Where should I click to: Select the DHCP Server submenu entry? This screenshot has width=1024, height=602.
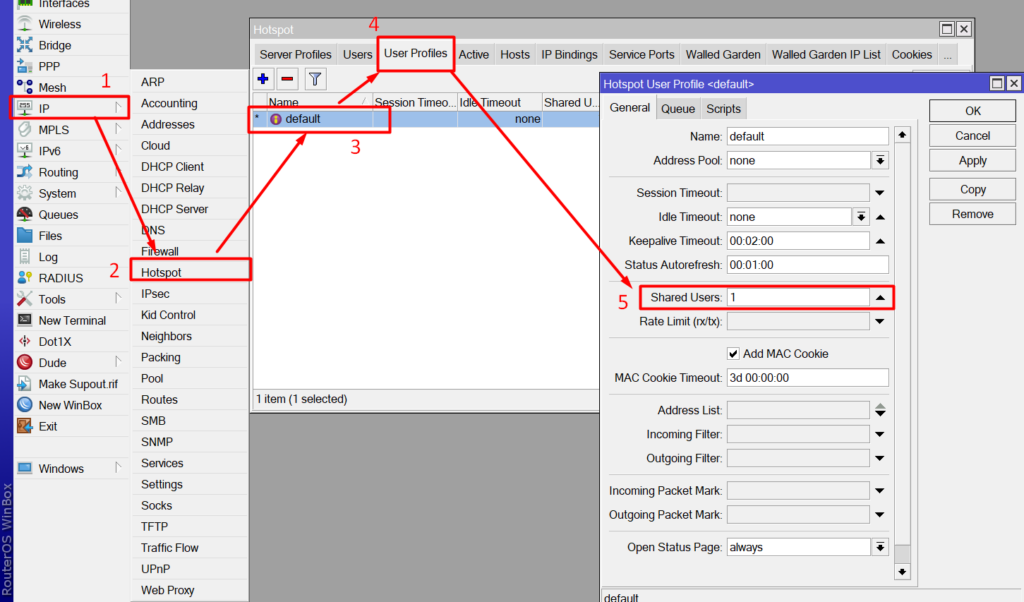click(x=189, y=209)
